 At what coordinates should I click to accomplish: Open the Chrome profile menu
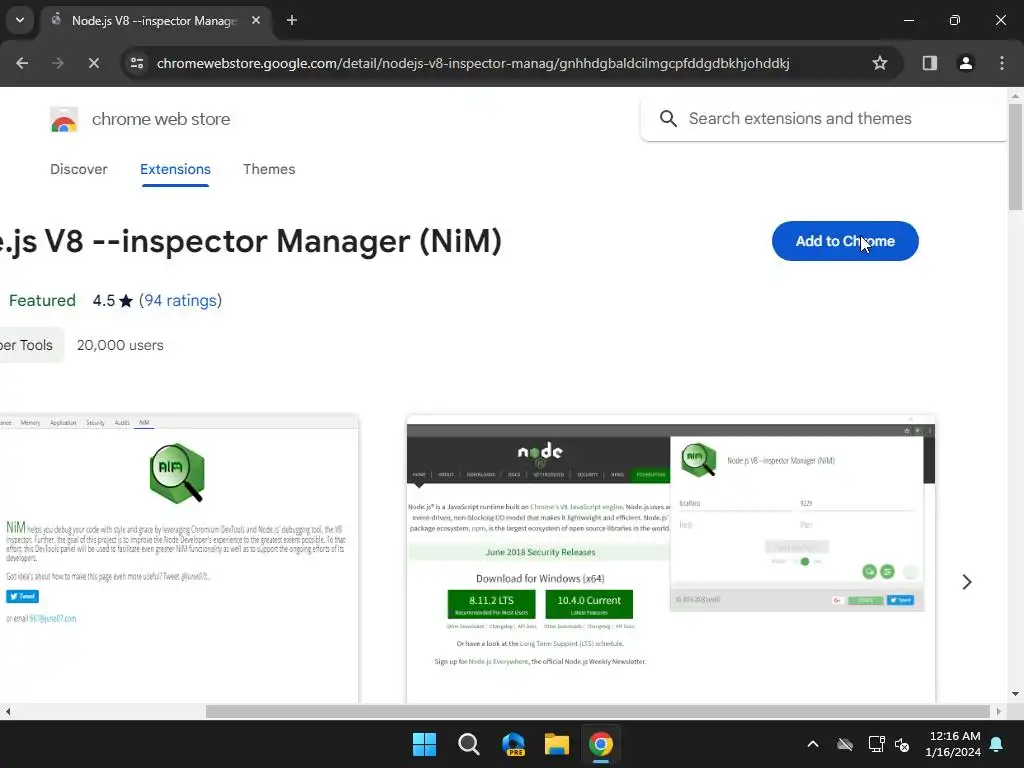tap(965, 63)
